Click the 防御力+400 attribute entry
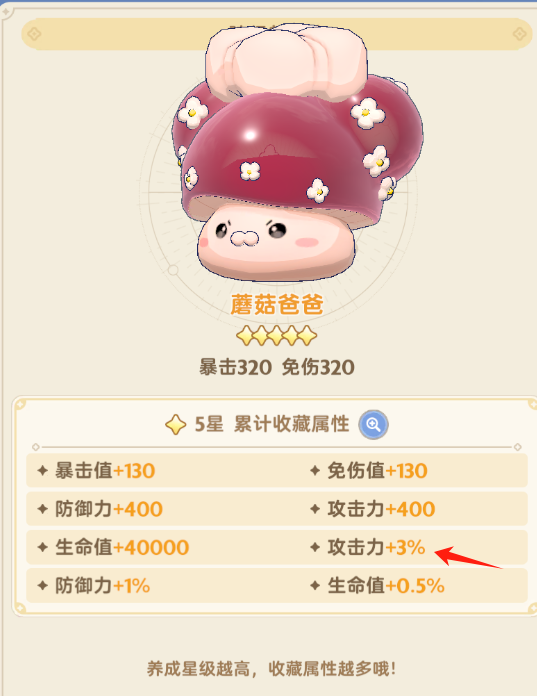The image size is (537, 696). coord(100,509)
